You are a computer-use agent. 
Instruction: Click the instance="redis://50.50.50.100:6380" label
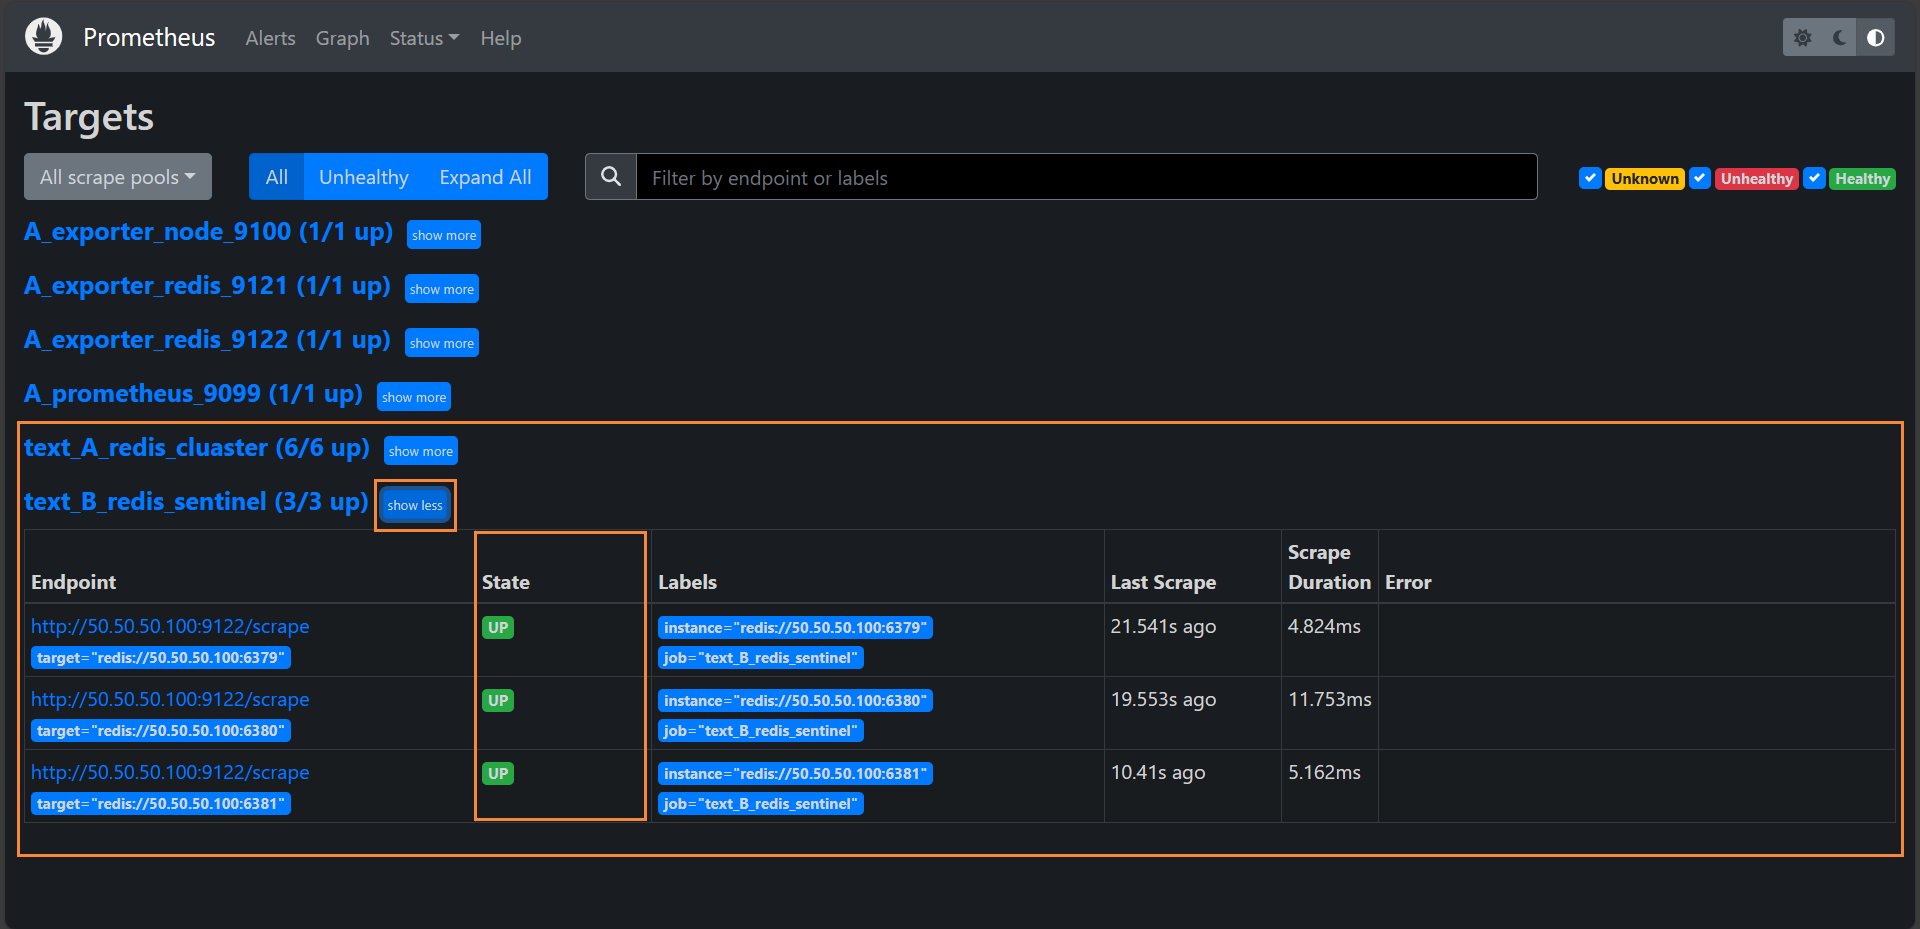(x=795, y=701)
